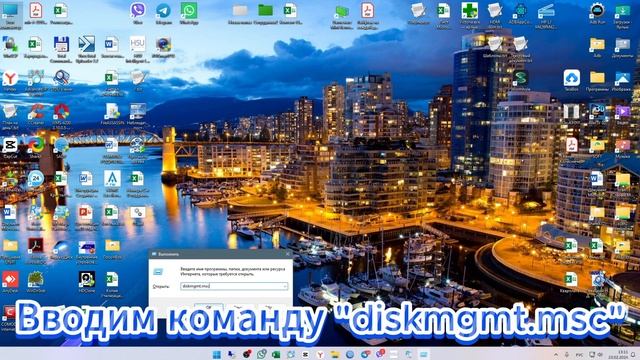Expand the Run dialog command history dropdown
This screenshot has height=360, width=640.
[285, 286]
